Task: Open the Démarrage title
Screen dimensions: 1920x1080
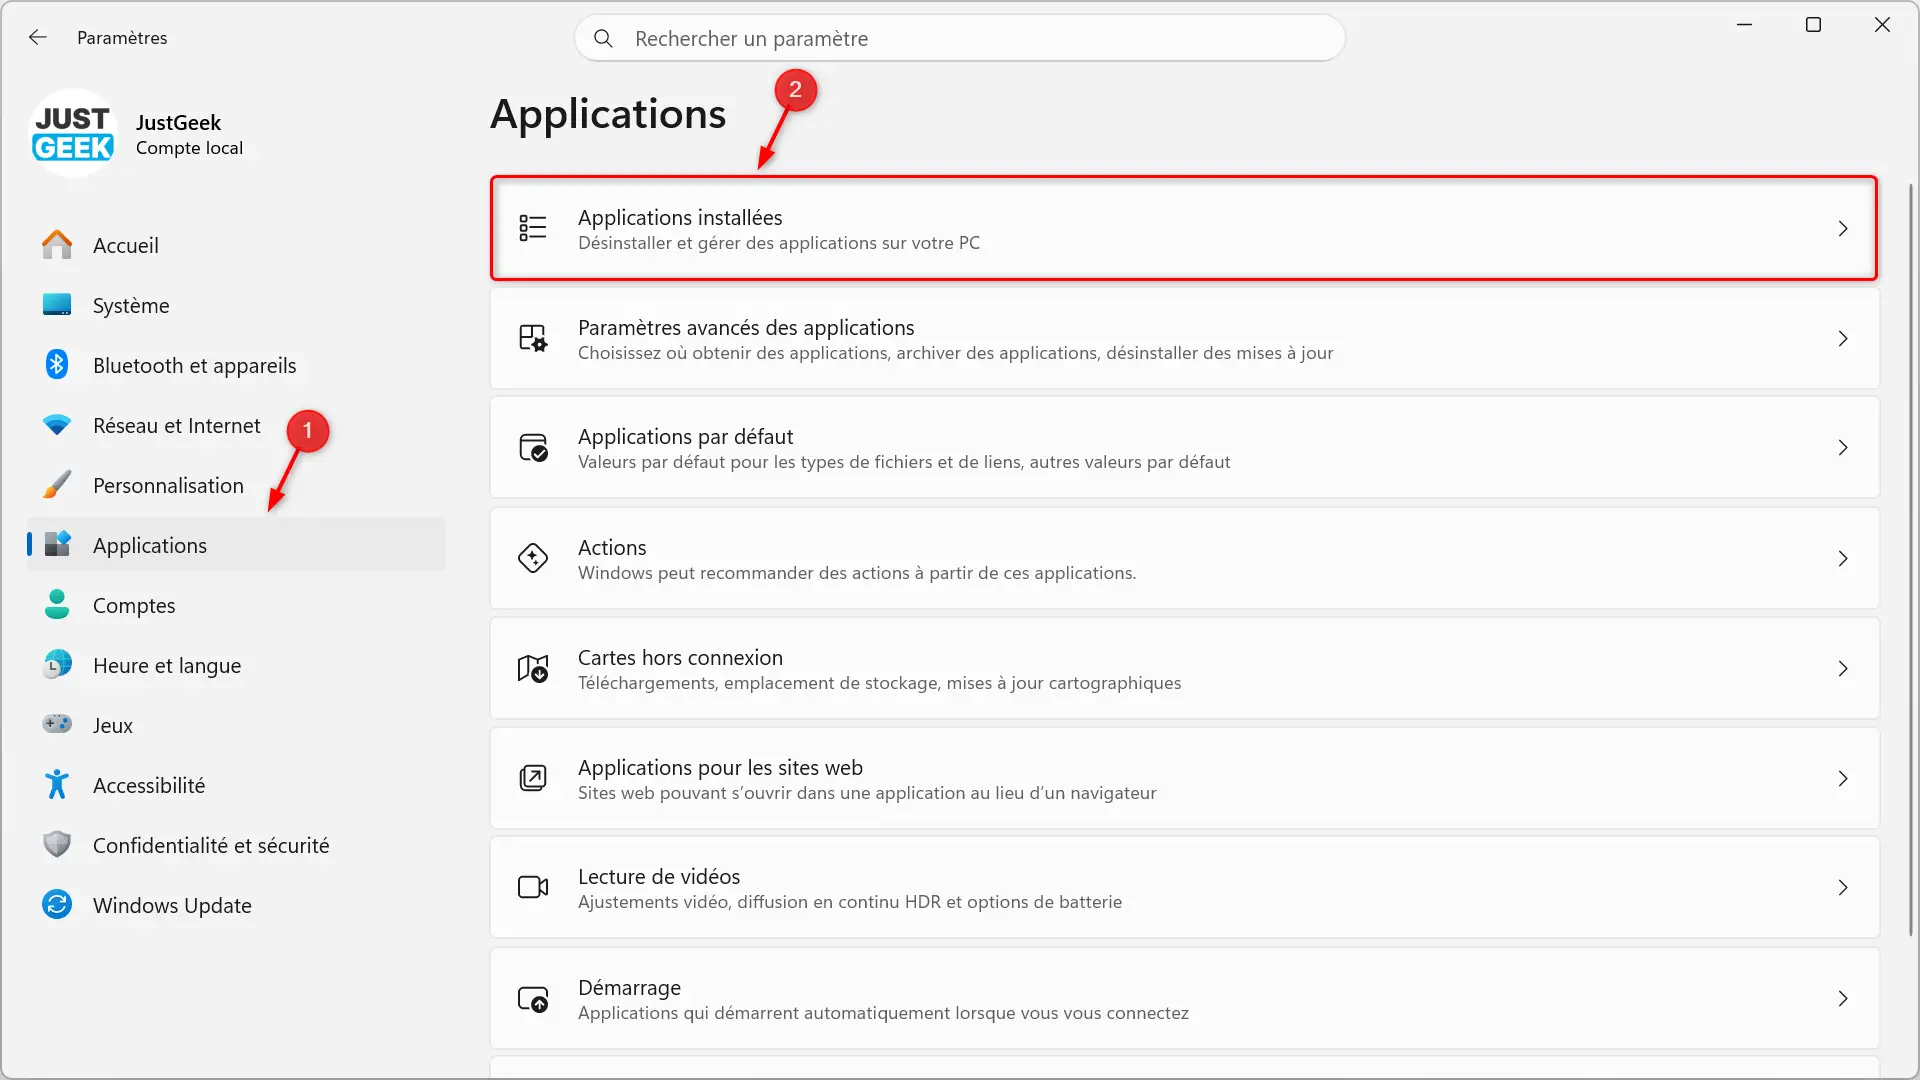Action: point(629,987)
